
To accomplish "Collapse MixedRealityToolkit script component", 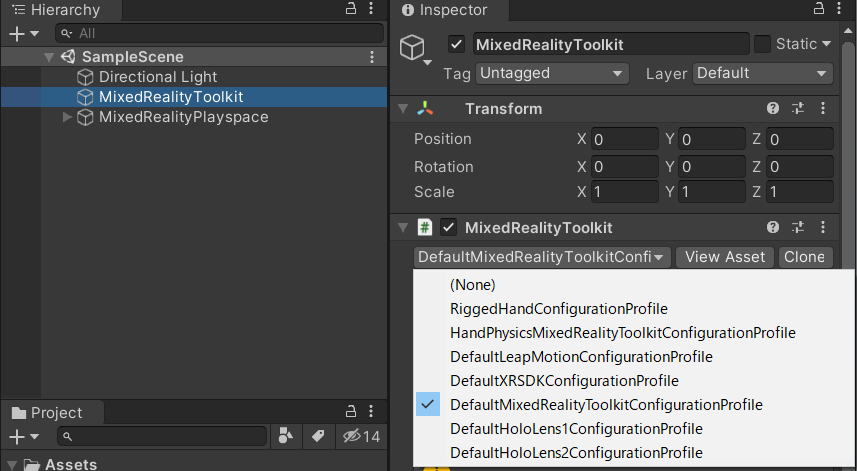I will coord(403,228).
